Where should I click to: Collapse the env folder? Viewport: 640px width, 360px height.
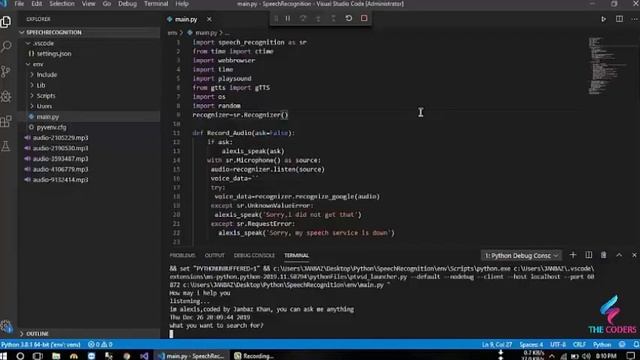pyautogui.click(x=28, y=64)
